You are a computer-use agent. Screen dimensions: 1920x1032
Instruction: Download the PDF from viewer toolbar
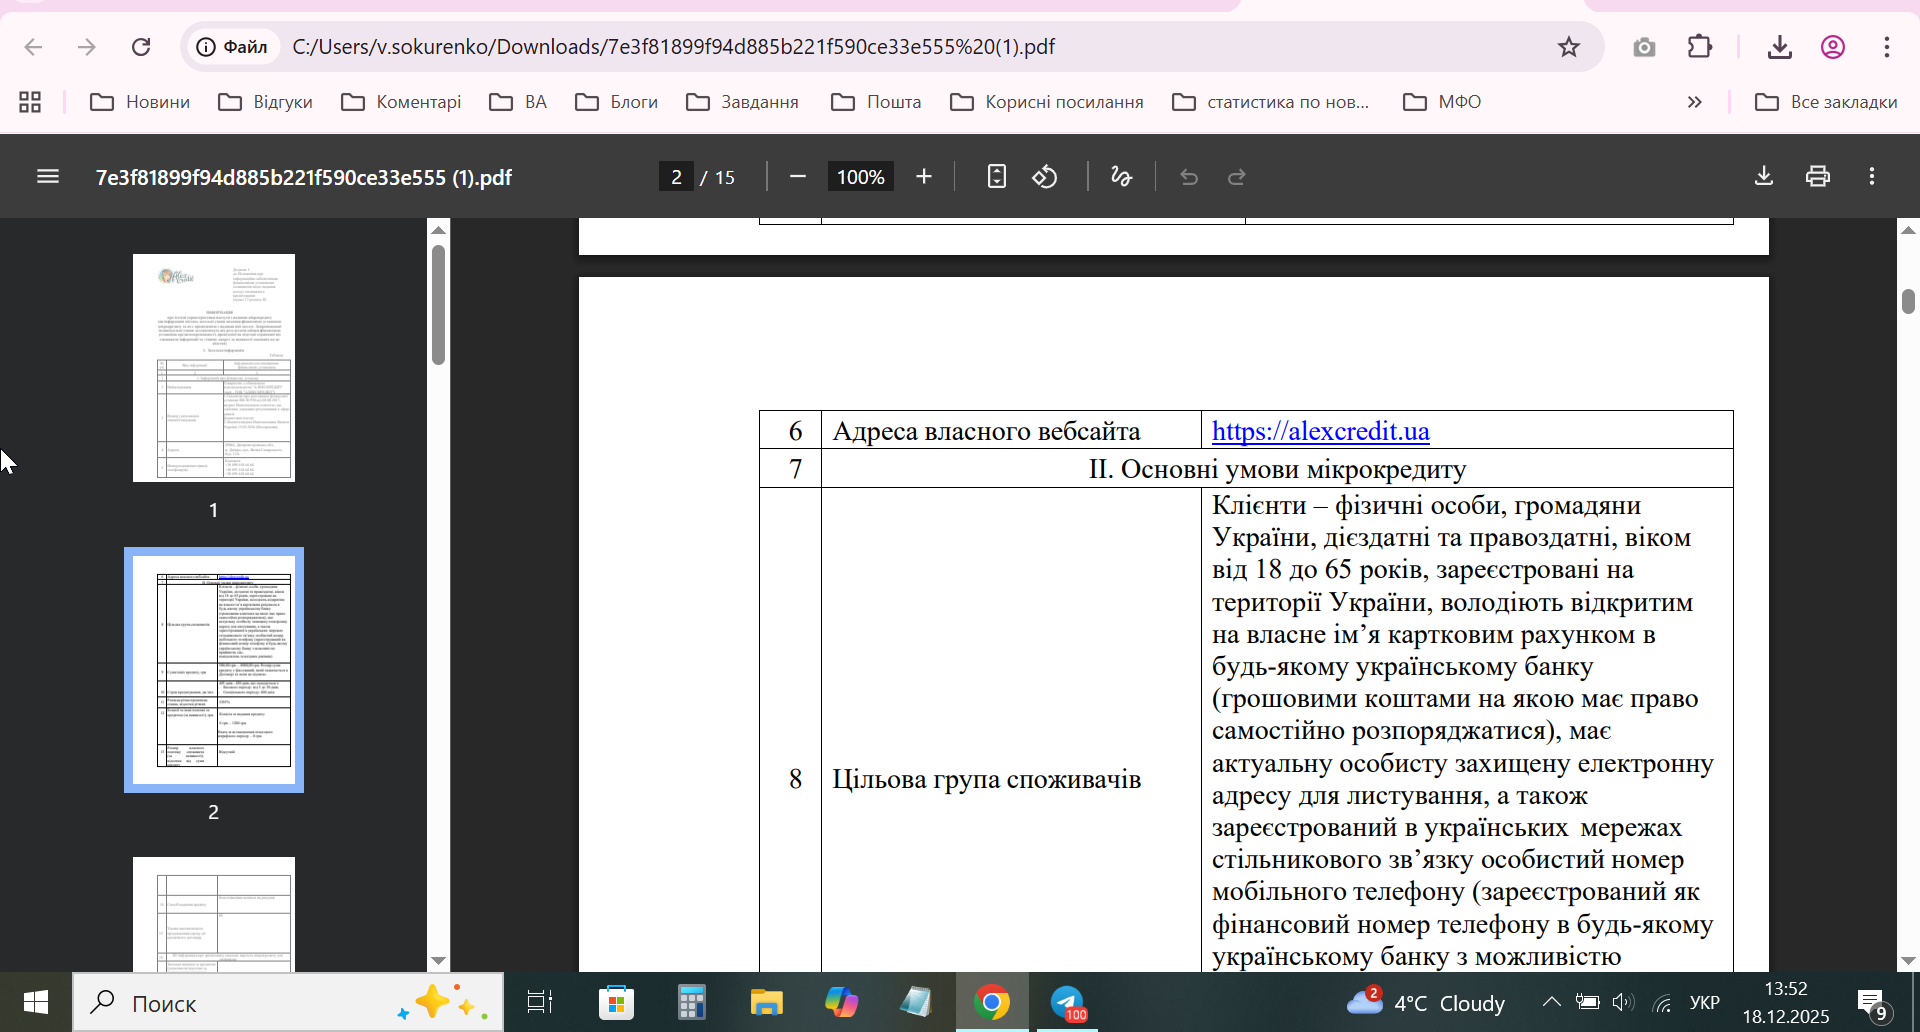1764,177
